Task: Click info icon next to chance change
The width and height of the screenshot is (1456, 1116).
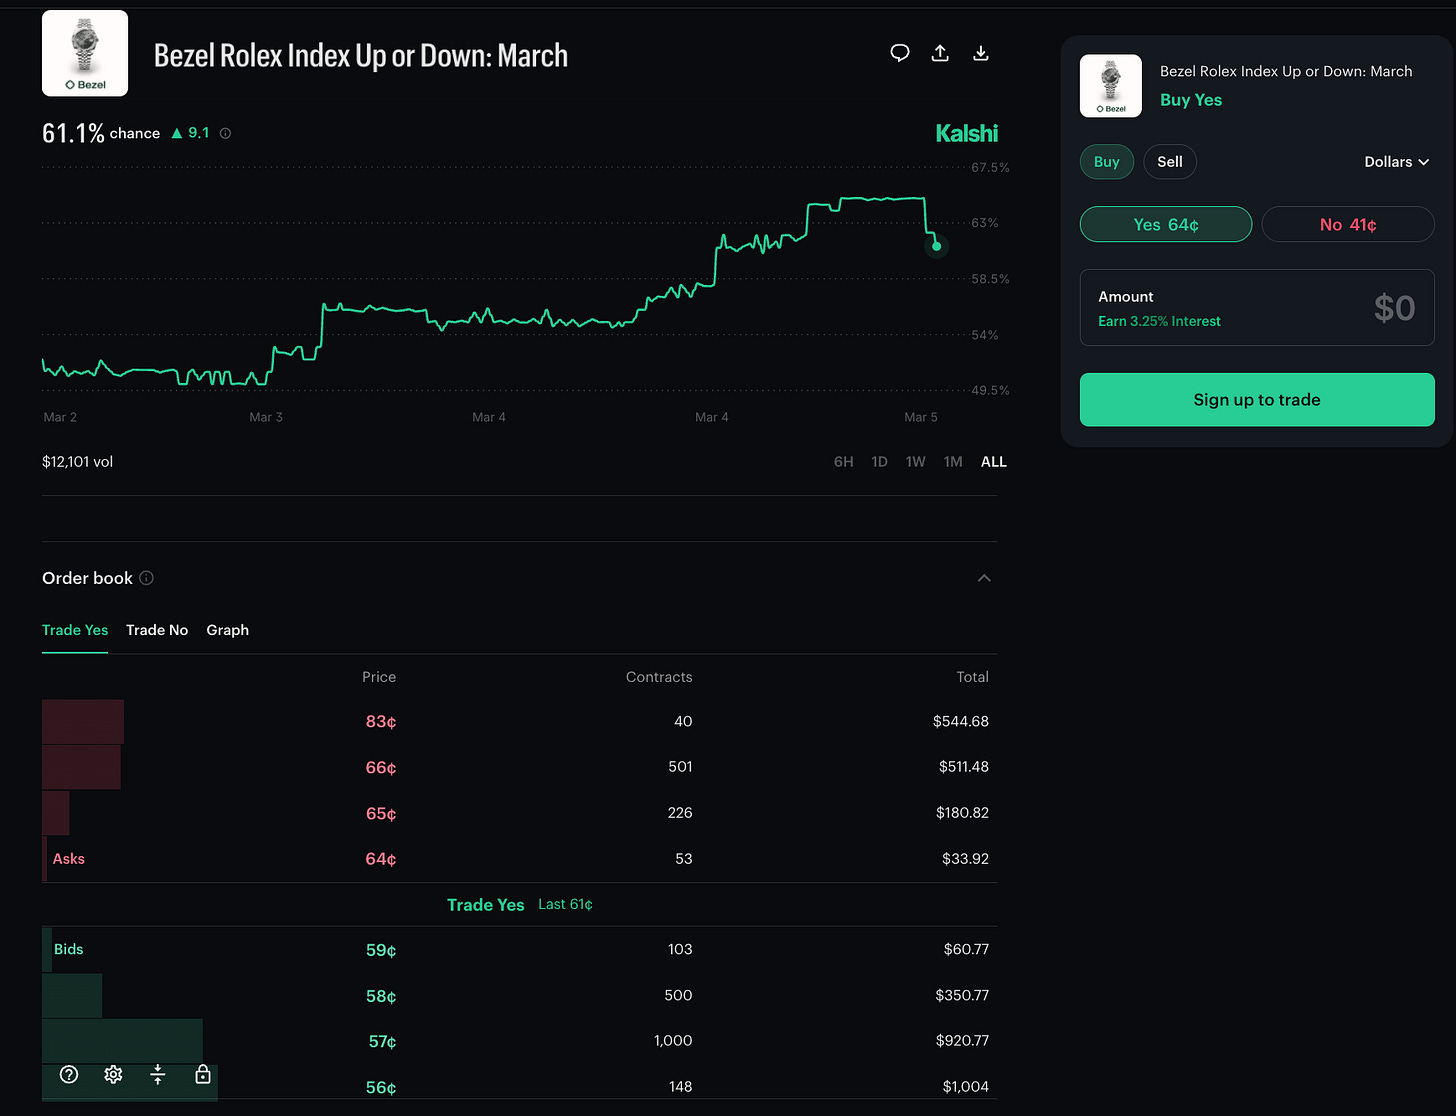Action: [225, 133]
